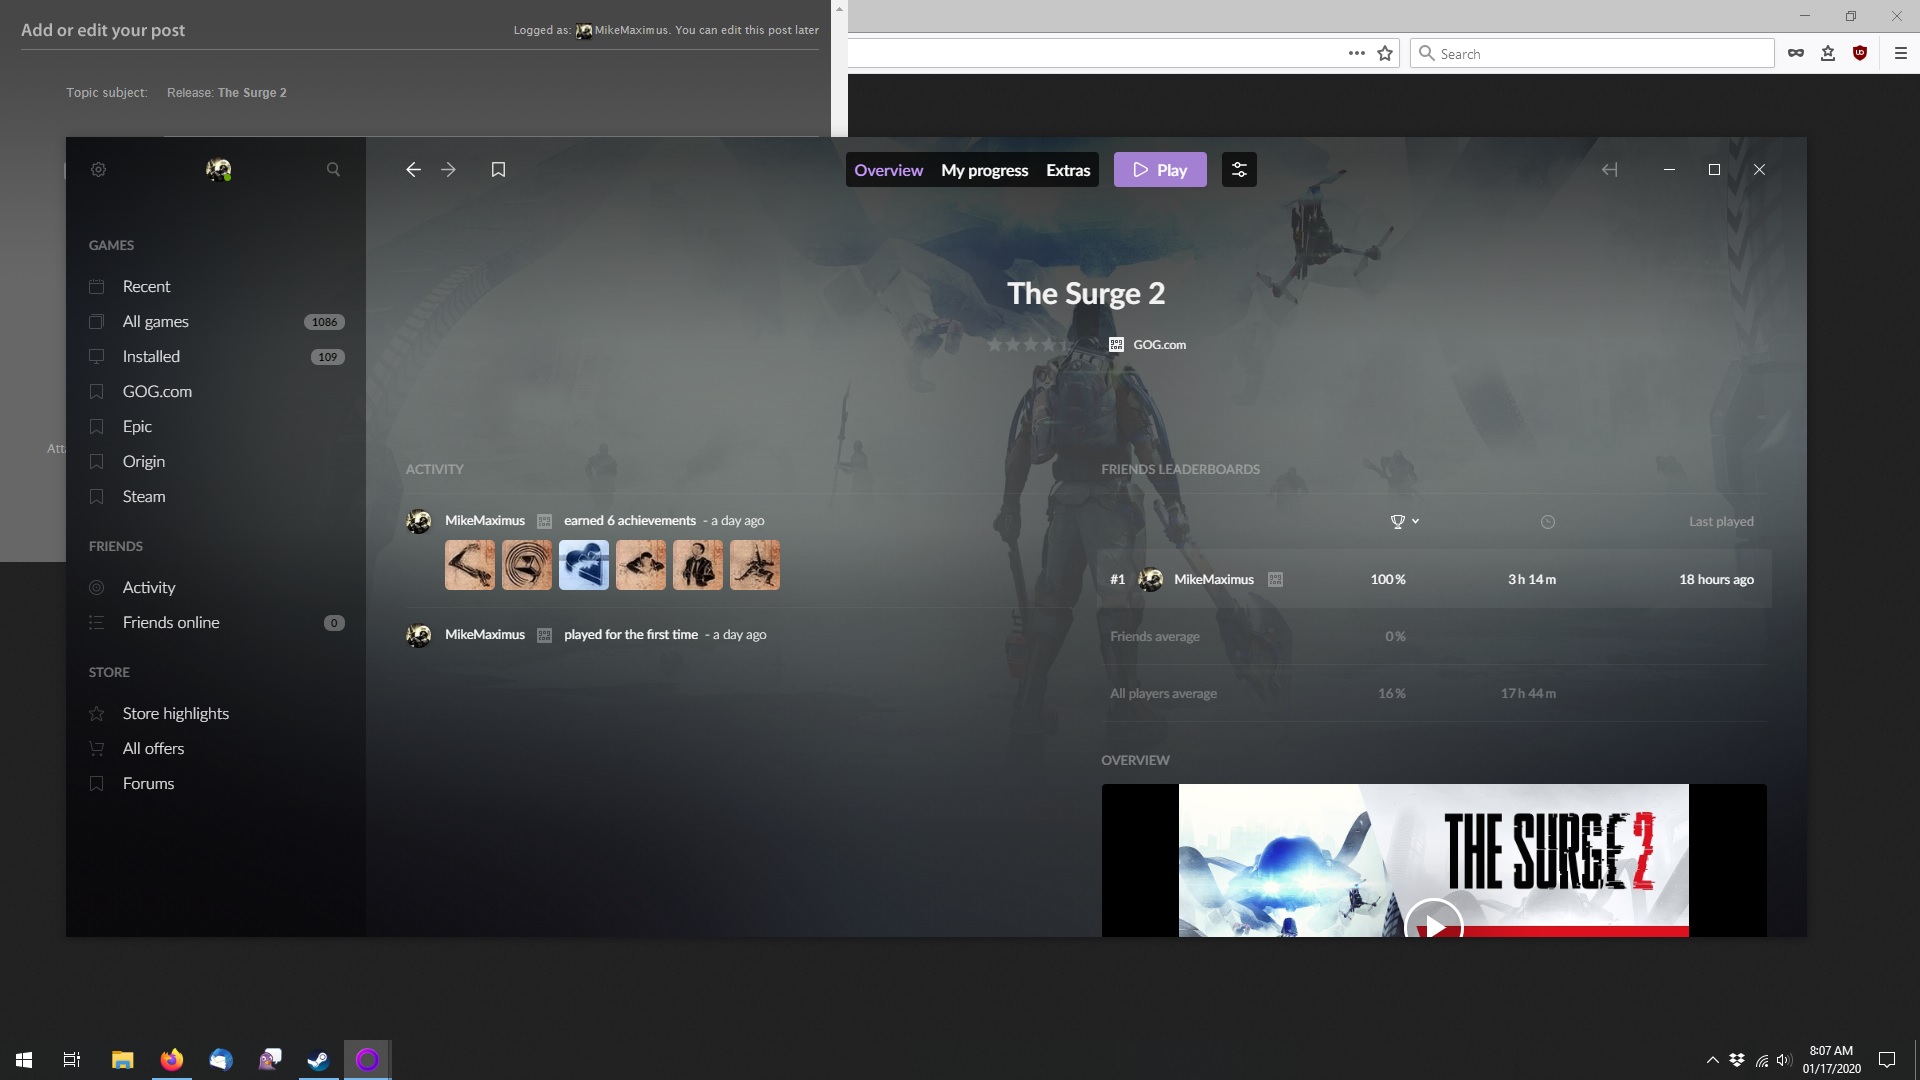
Task: Collapse sidebar with arrow-to-bar icon
Action: click(1609, 170)
